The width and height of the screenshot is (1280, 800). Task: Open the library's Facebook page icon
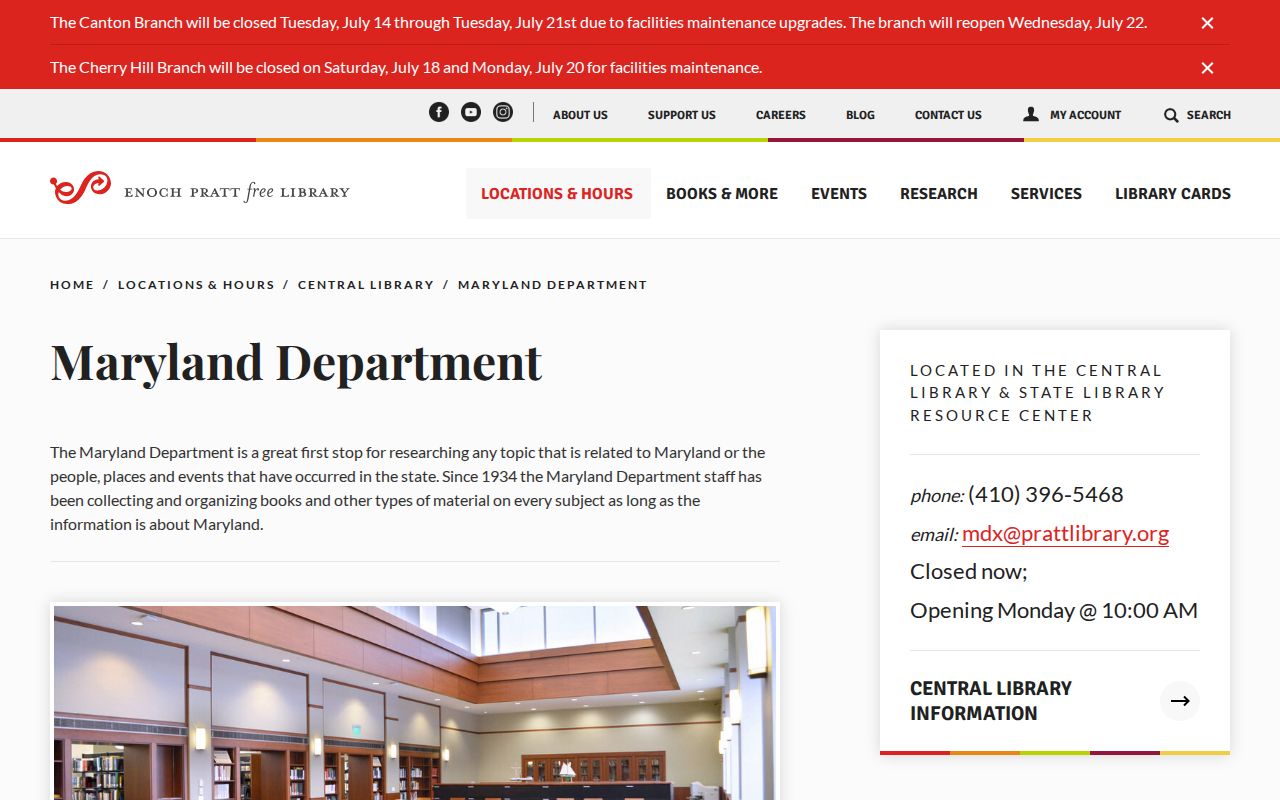(x=439, y=112)
